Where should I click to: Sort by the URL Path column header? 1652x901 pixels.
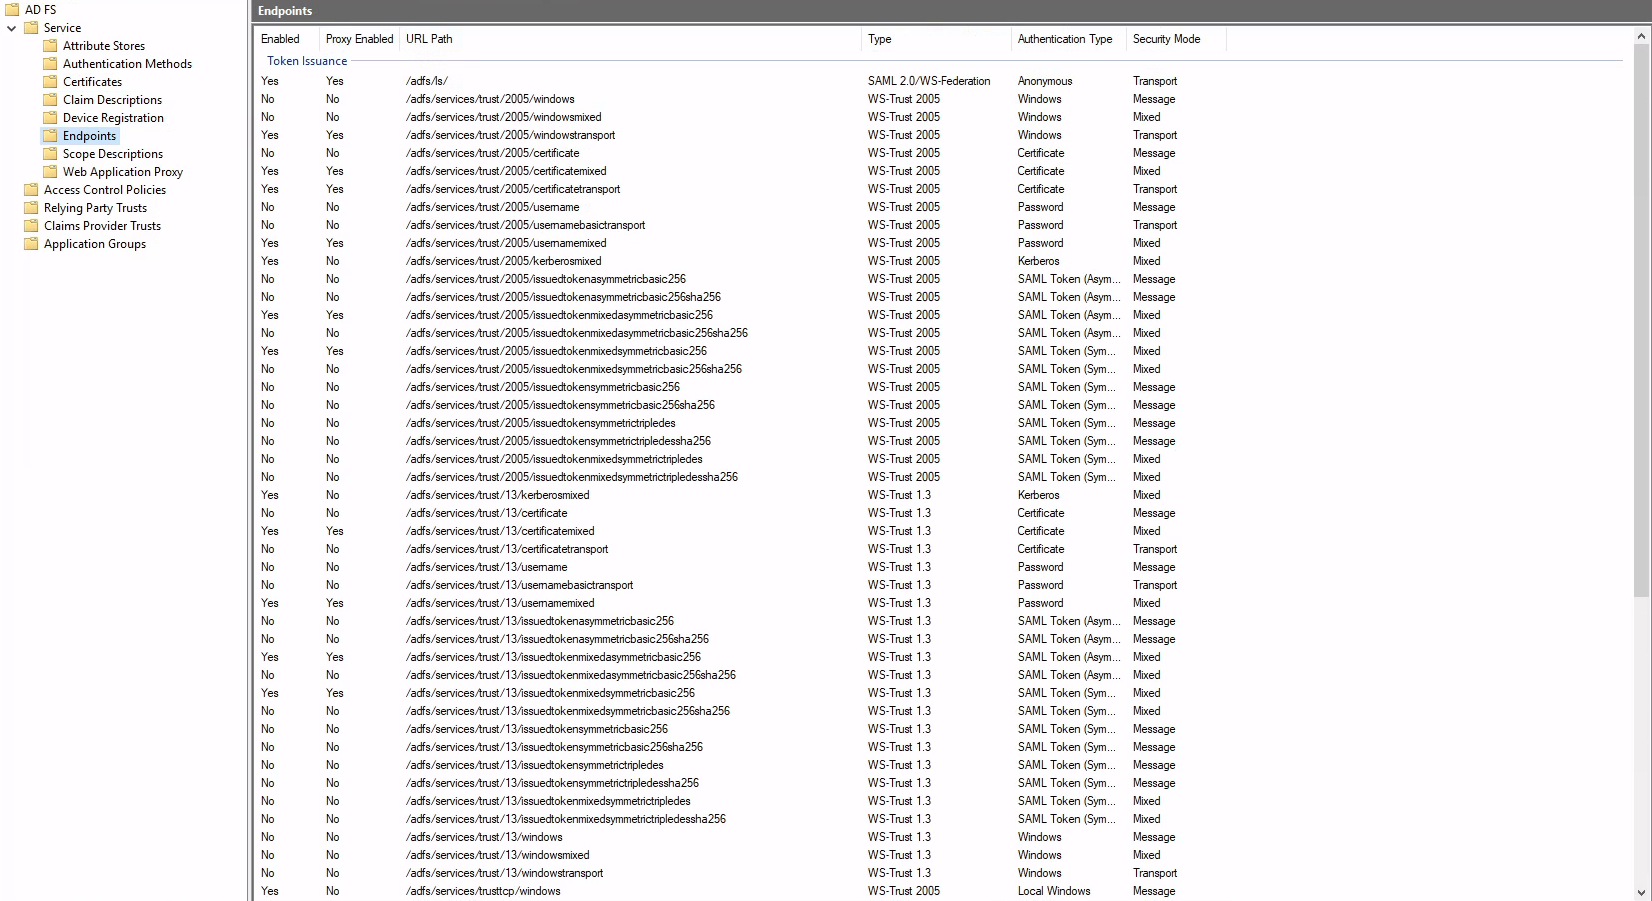click(x=630, y=39)
